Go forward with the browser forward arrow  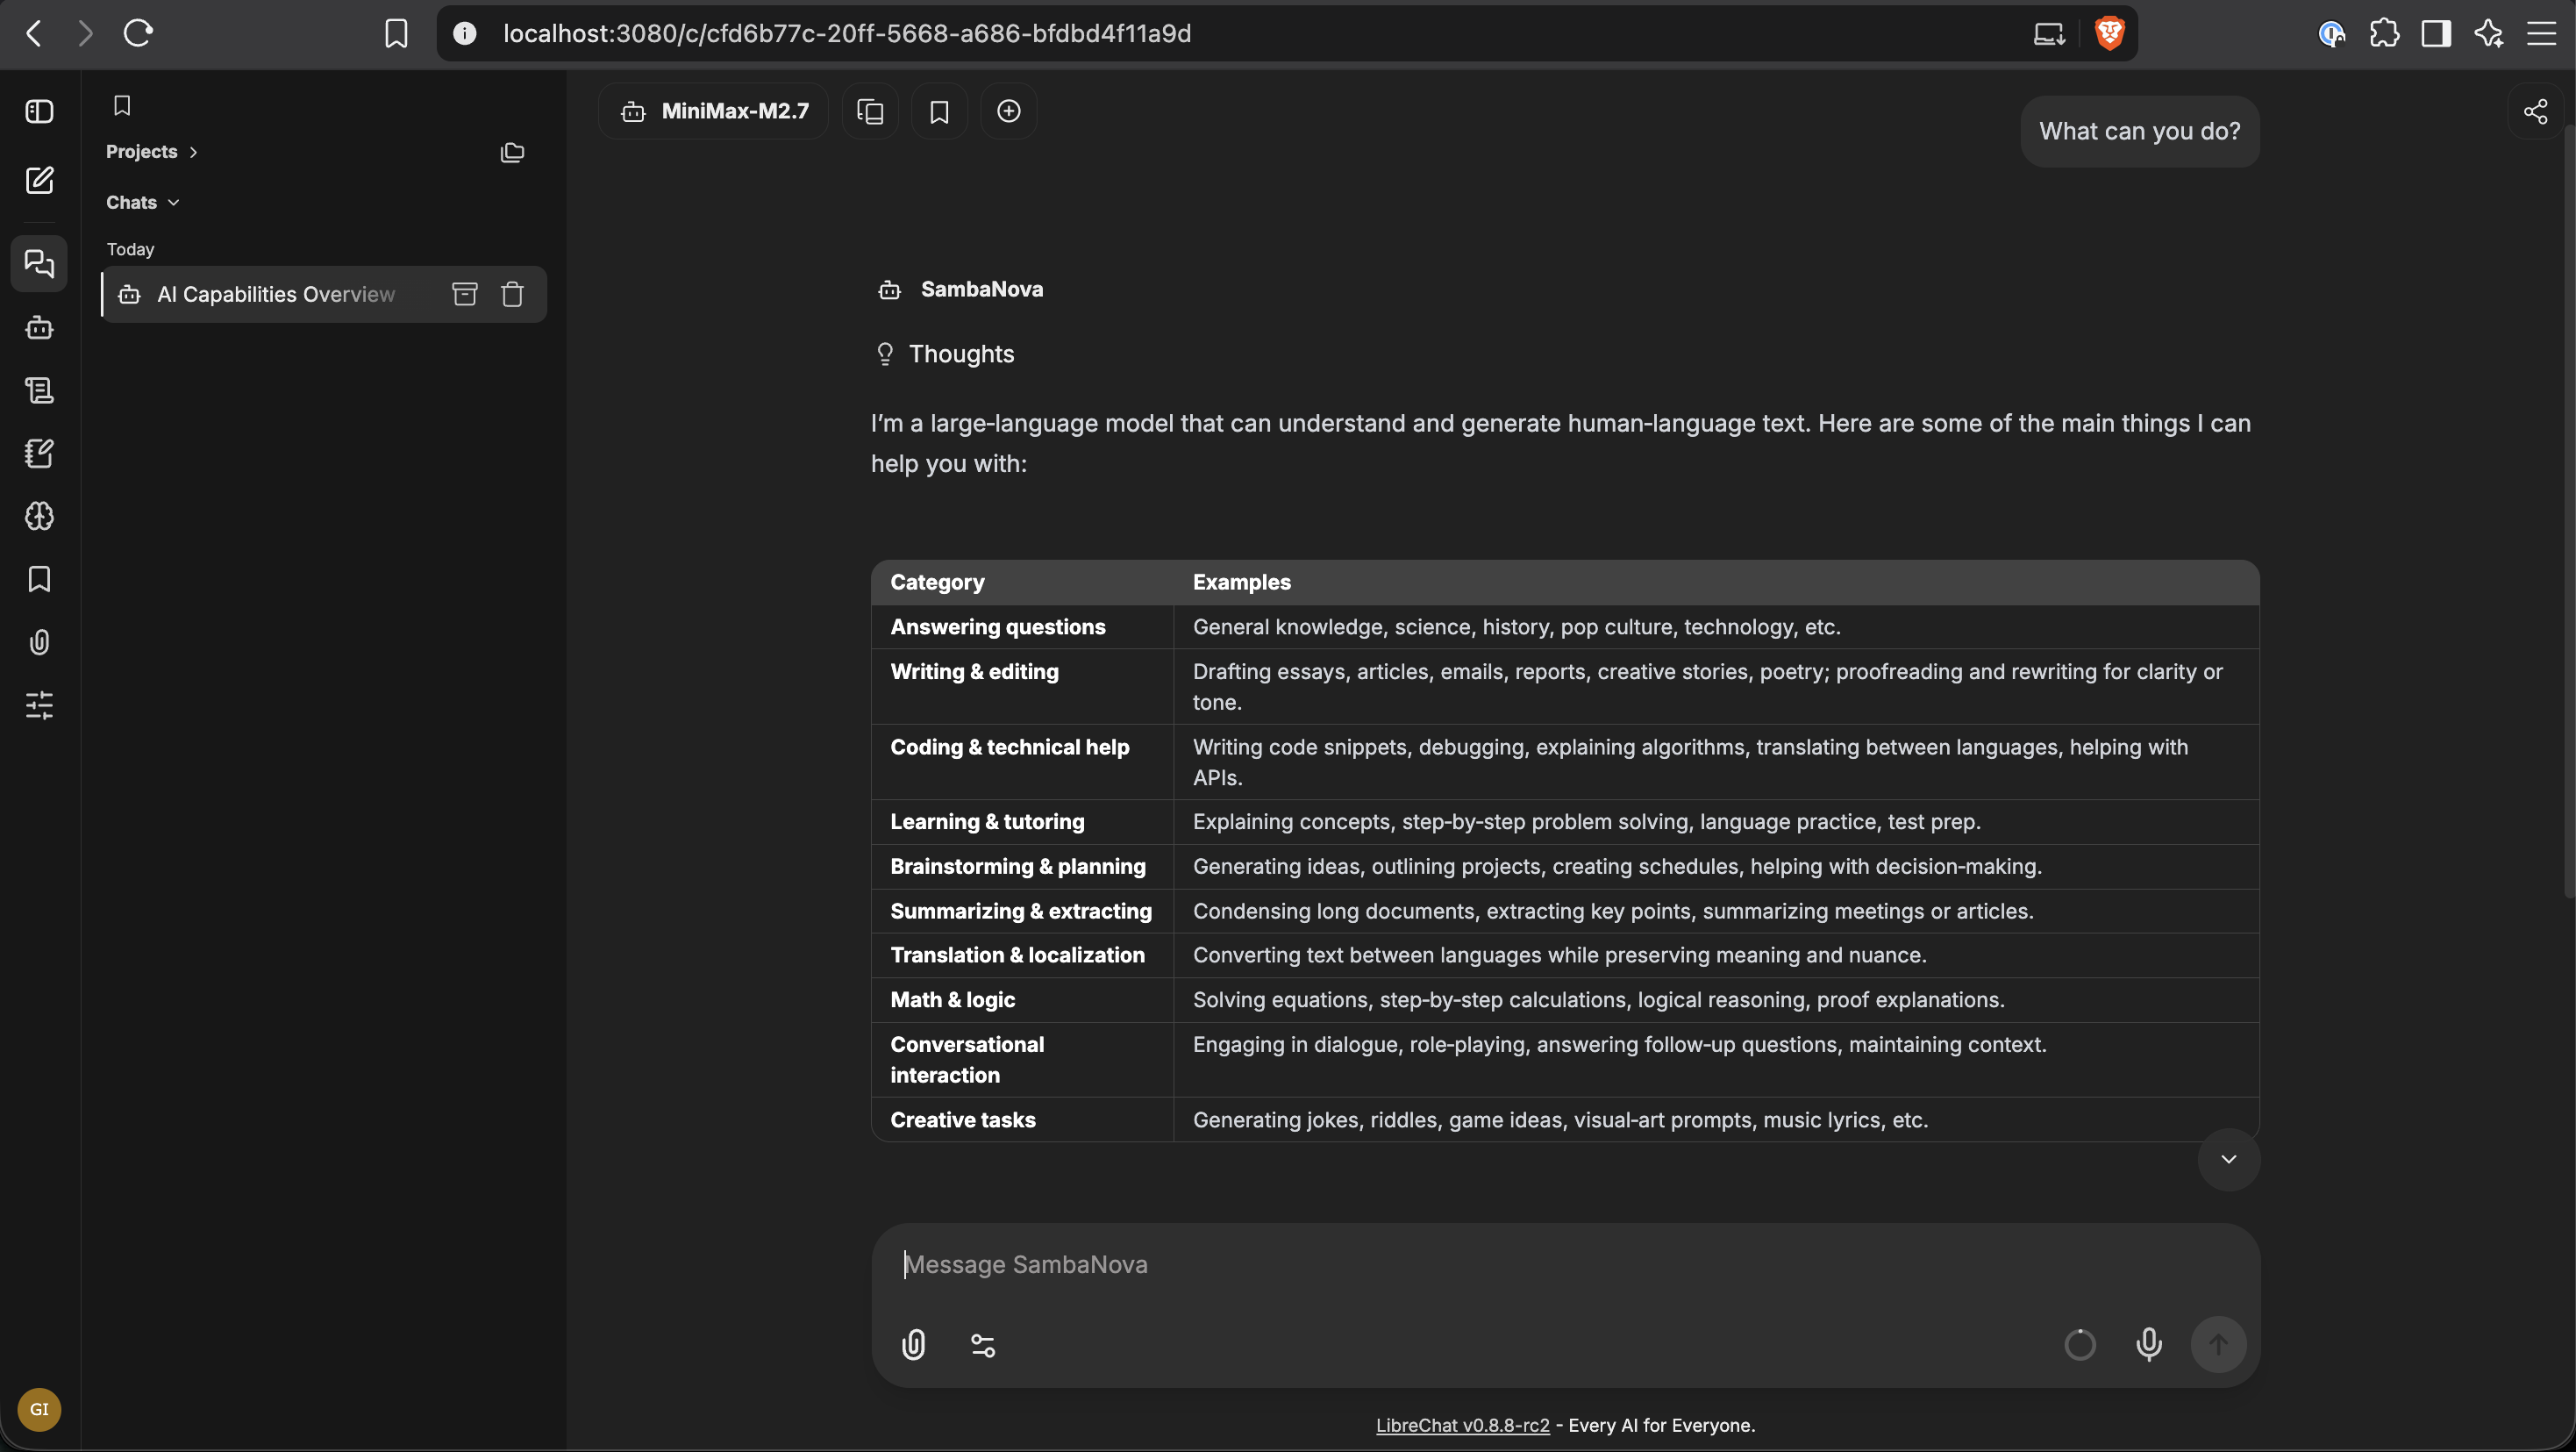86,33
